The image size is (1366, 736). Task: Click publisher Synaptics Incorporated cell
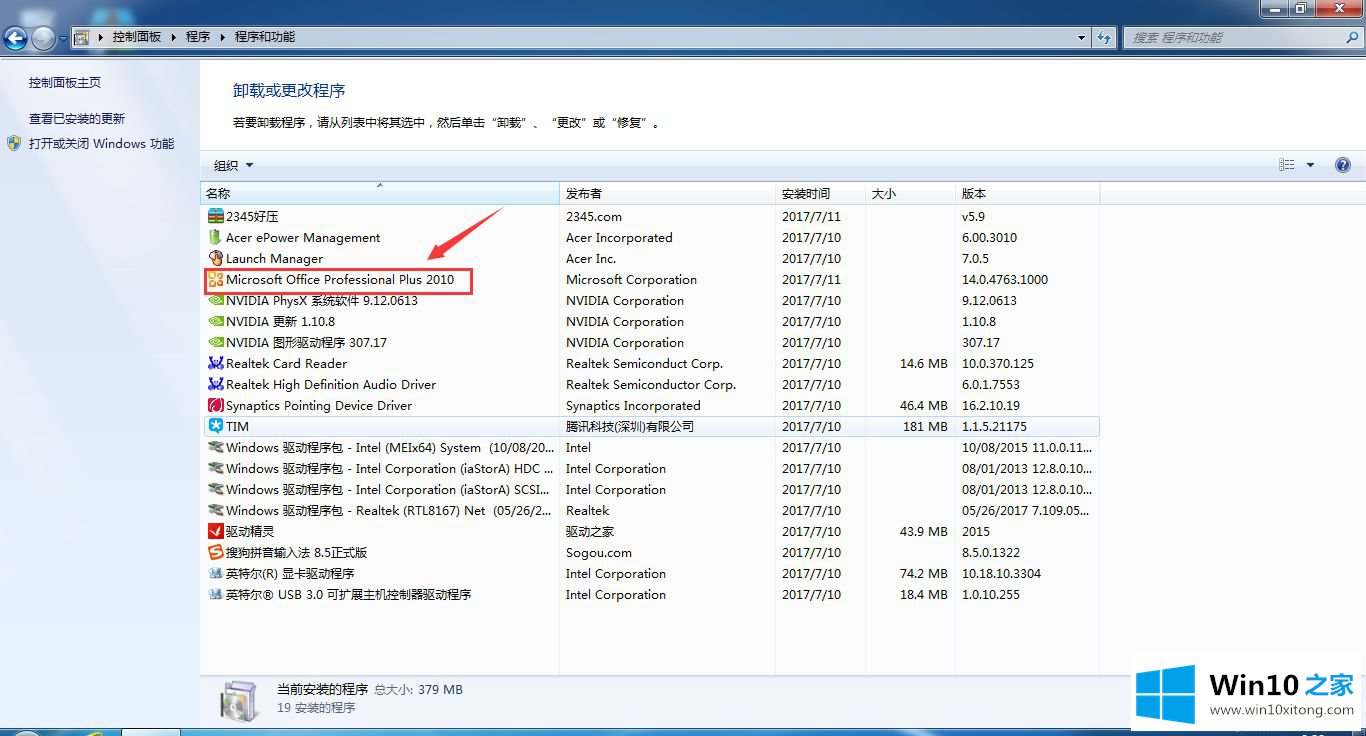[633, 406]
